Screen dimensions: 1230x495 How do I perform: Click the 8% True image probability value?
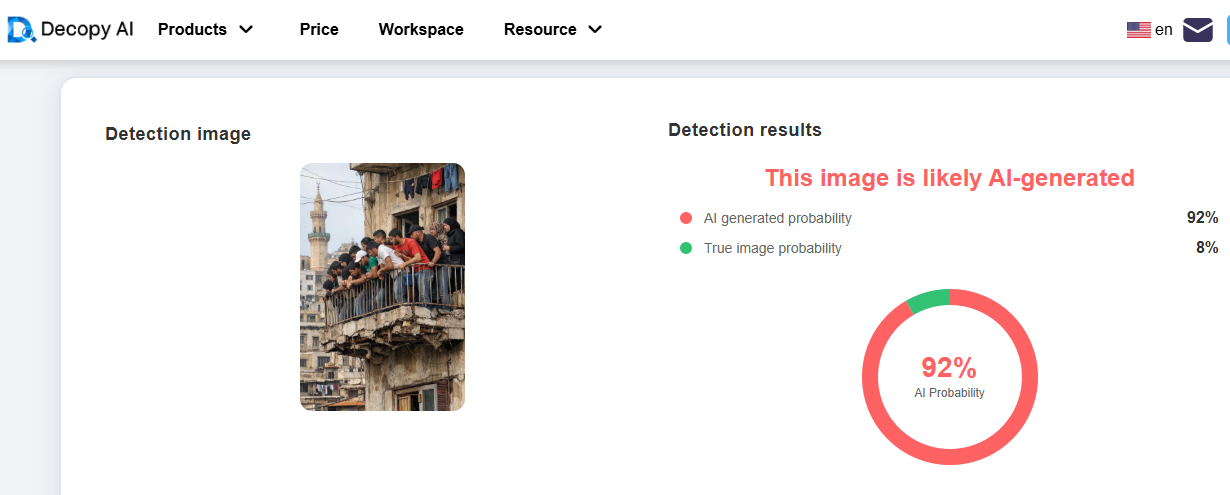1206,248
